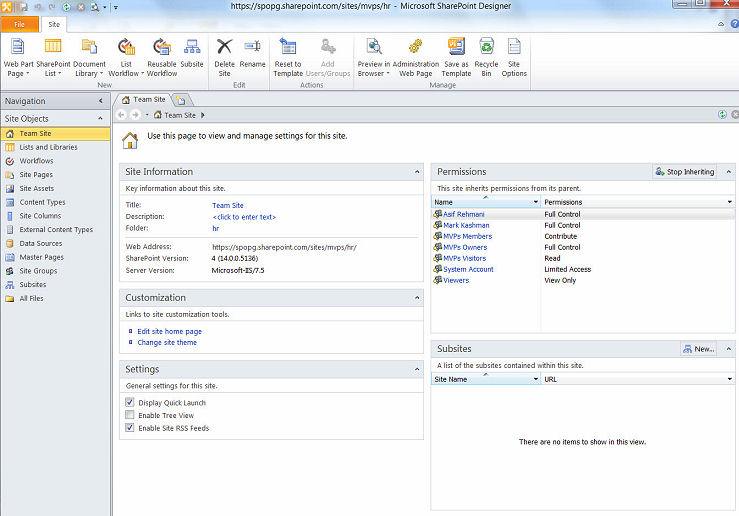Viewport: 739px width, 516px height.
Task: Open the Name column filter dropdown
Action: click(535, 202)
